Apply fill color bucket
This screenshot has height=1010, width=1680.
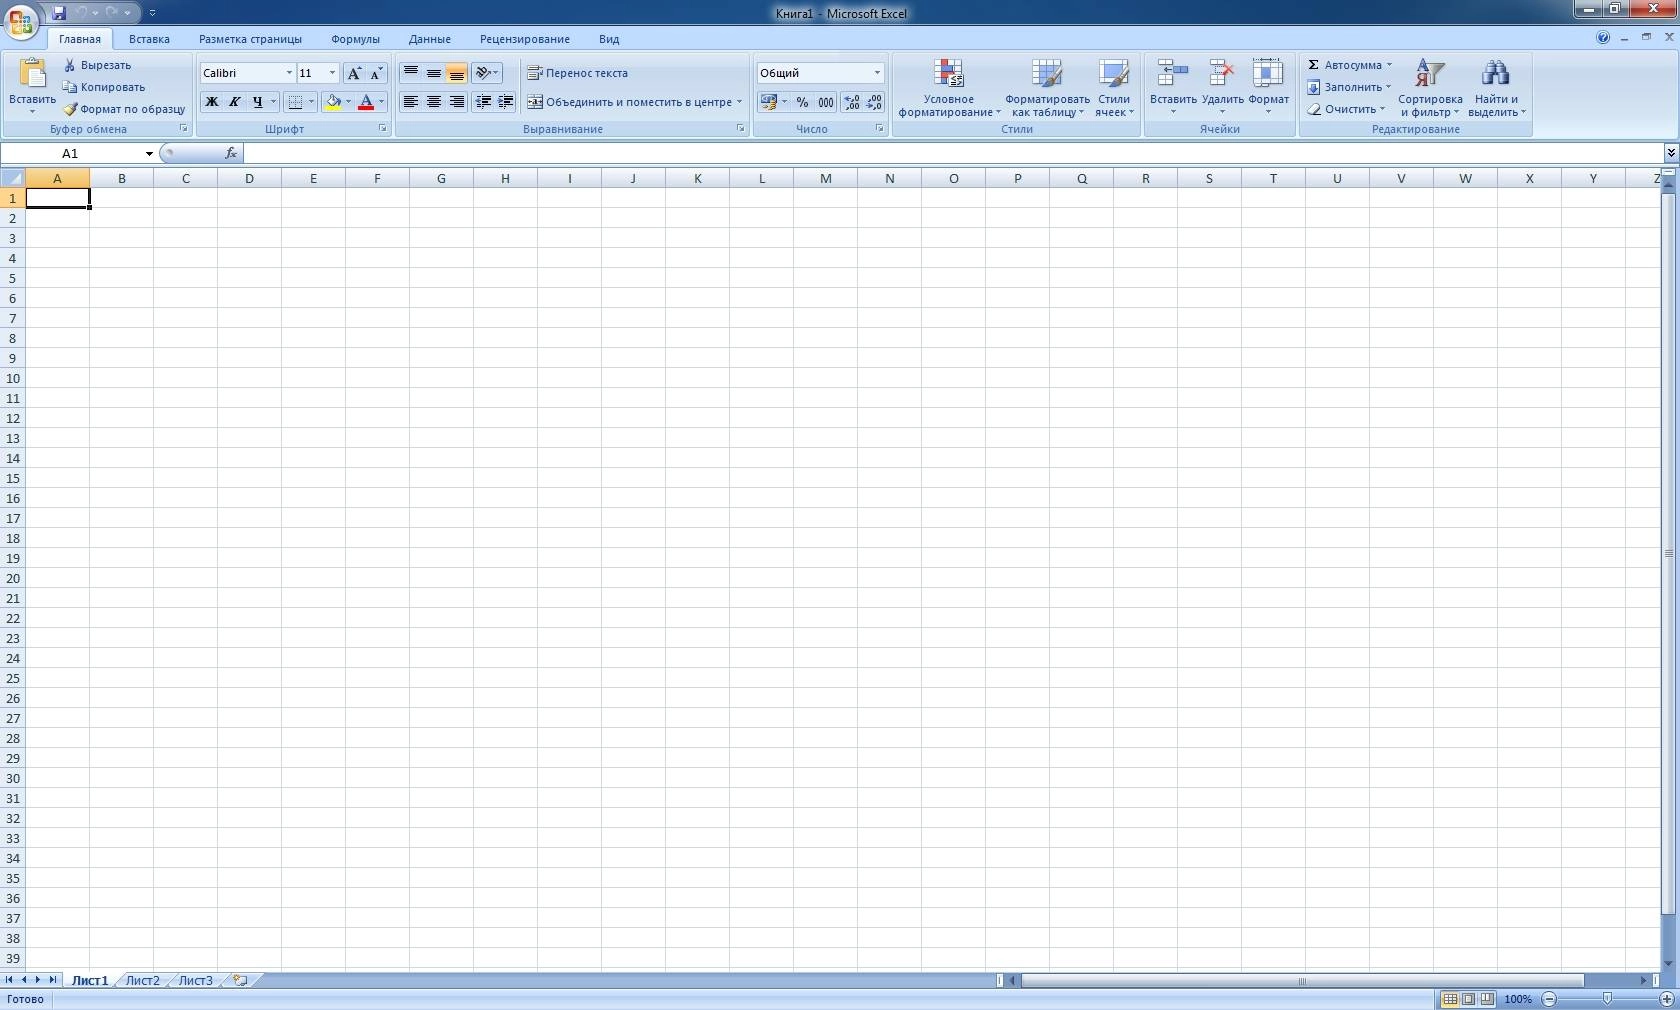click(333, 102)
